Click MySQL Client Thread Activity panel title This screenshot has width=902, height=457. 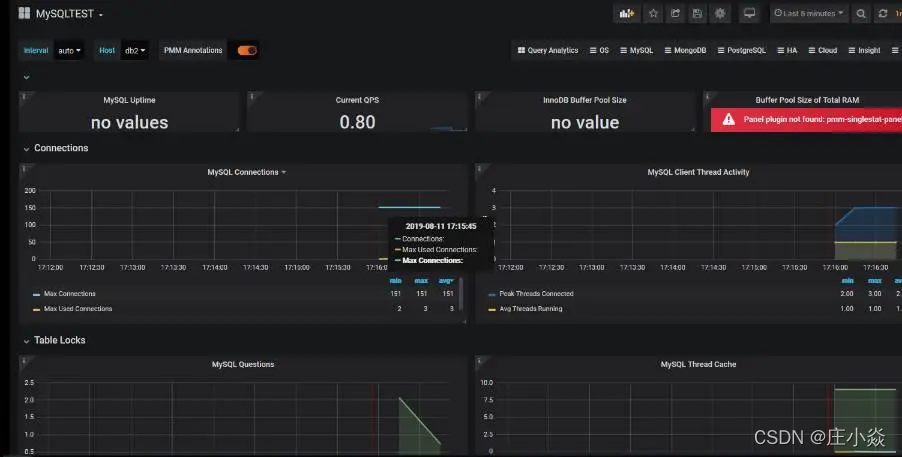[698, 172]
